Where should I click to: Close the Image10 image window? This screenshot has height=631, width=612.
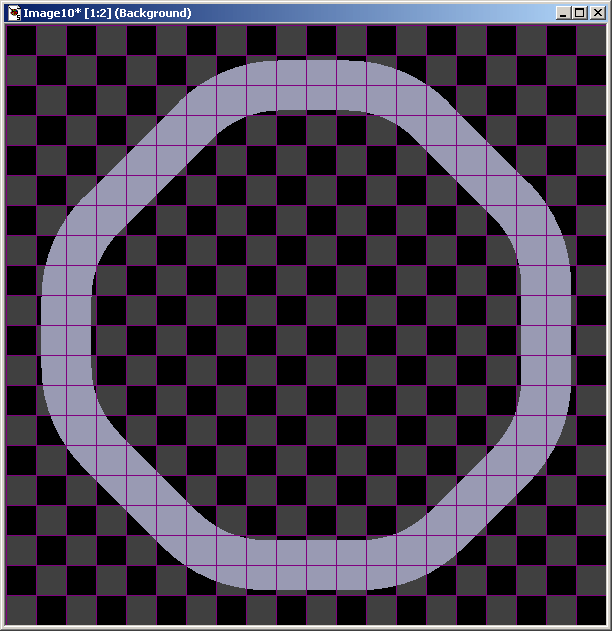[598, 13]
